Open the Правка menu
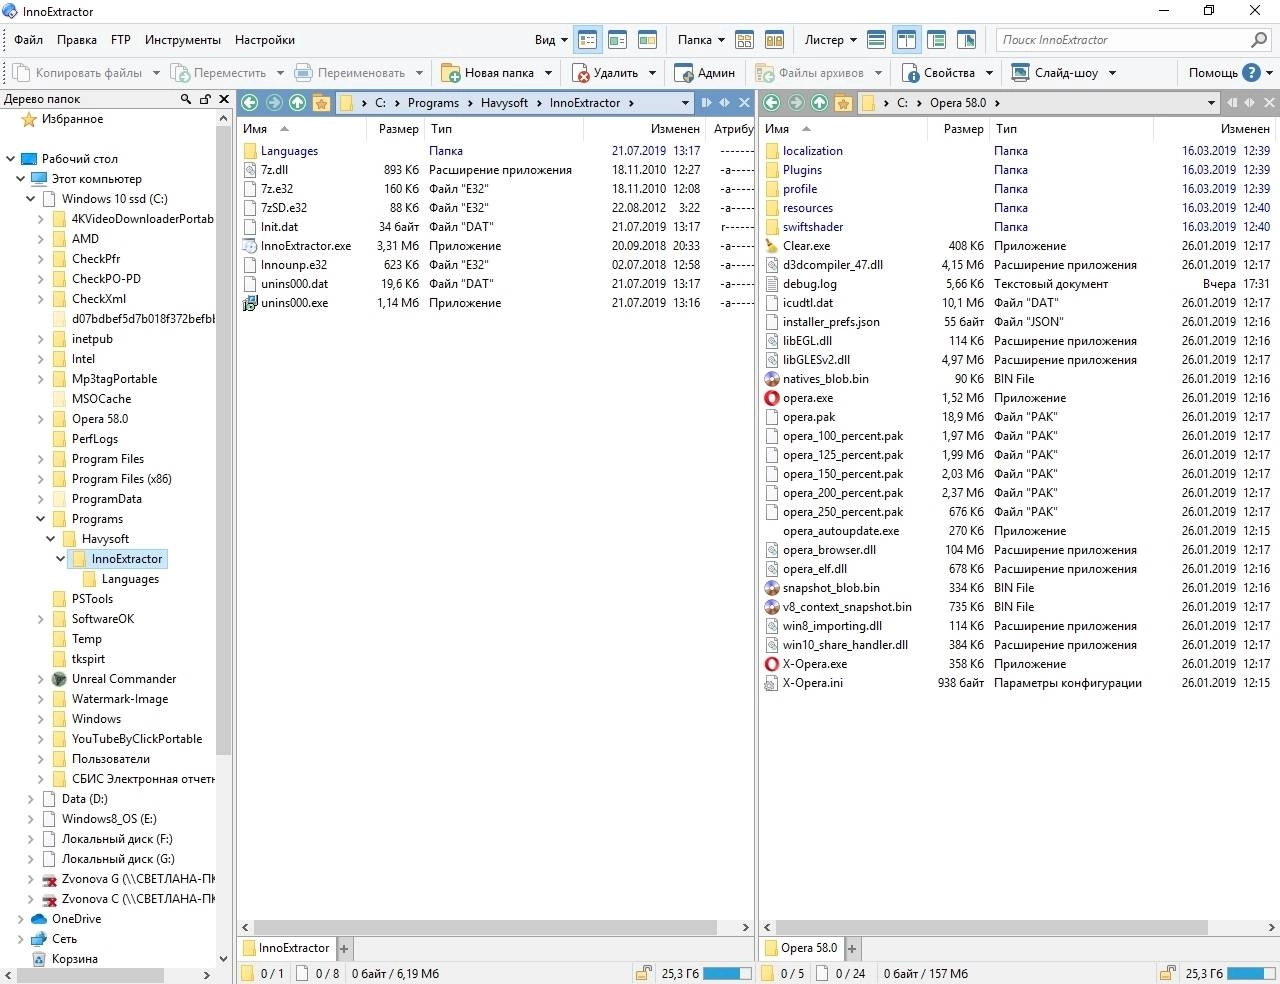Screen dimensions: 1280x984 pyautogui.click(x=77, y=40)
